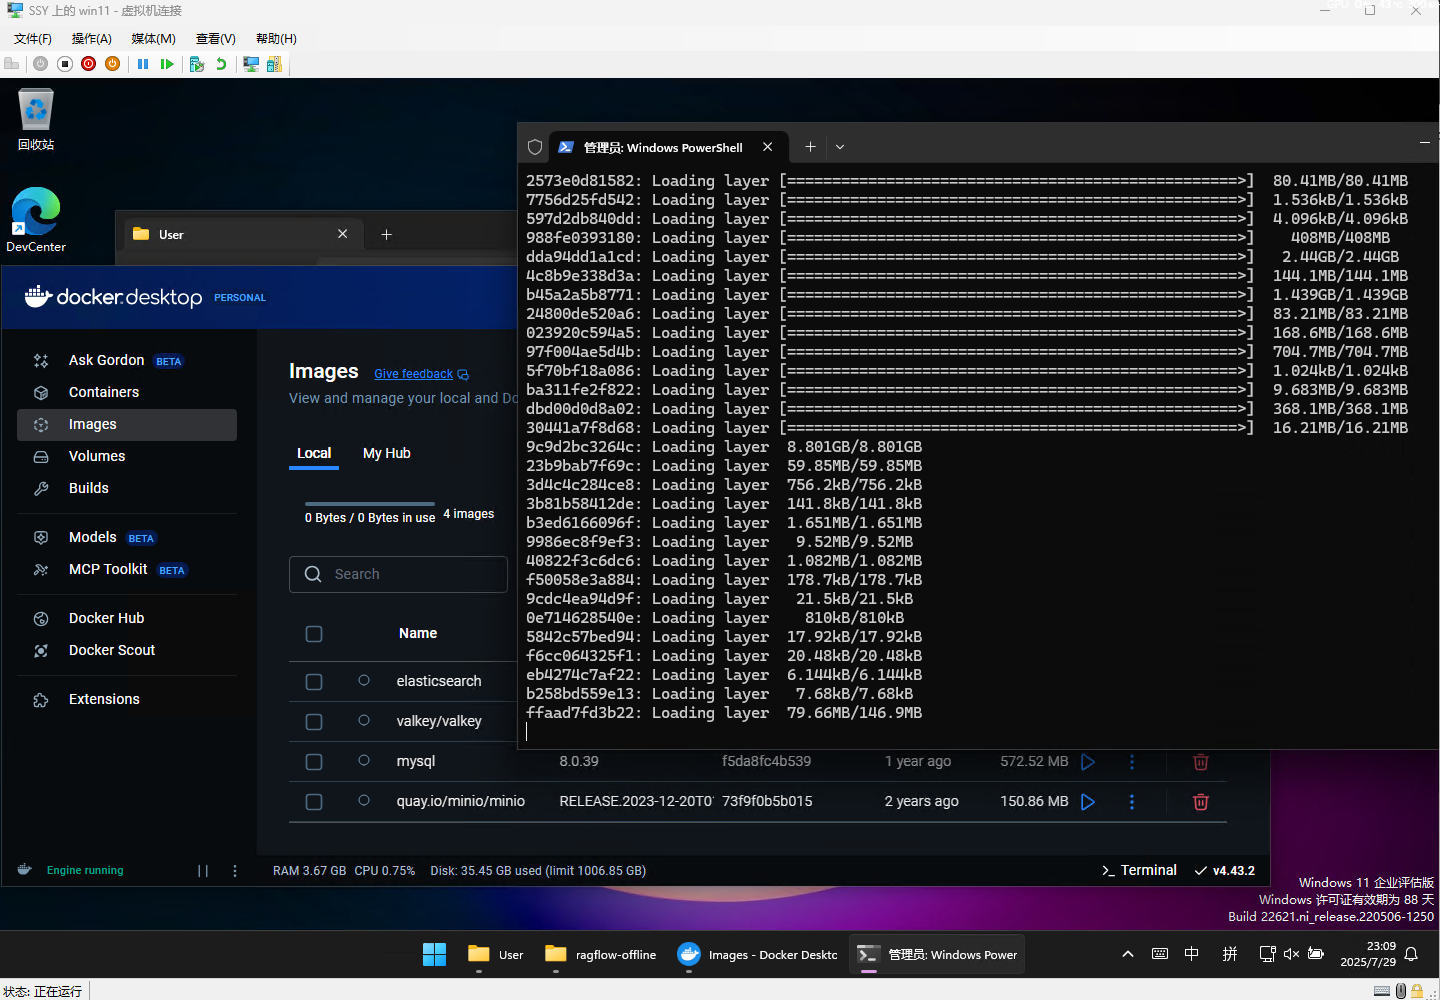The image size is (1440, 1000).
Task: Click the VM resume play toolbar icon
Action: click(x=167, y=64)
